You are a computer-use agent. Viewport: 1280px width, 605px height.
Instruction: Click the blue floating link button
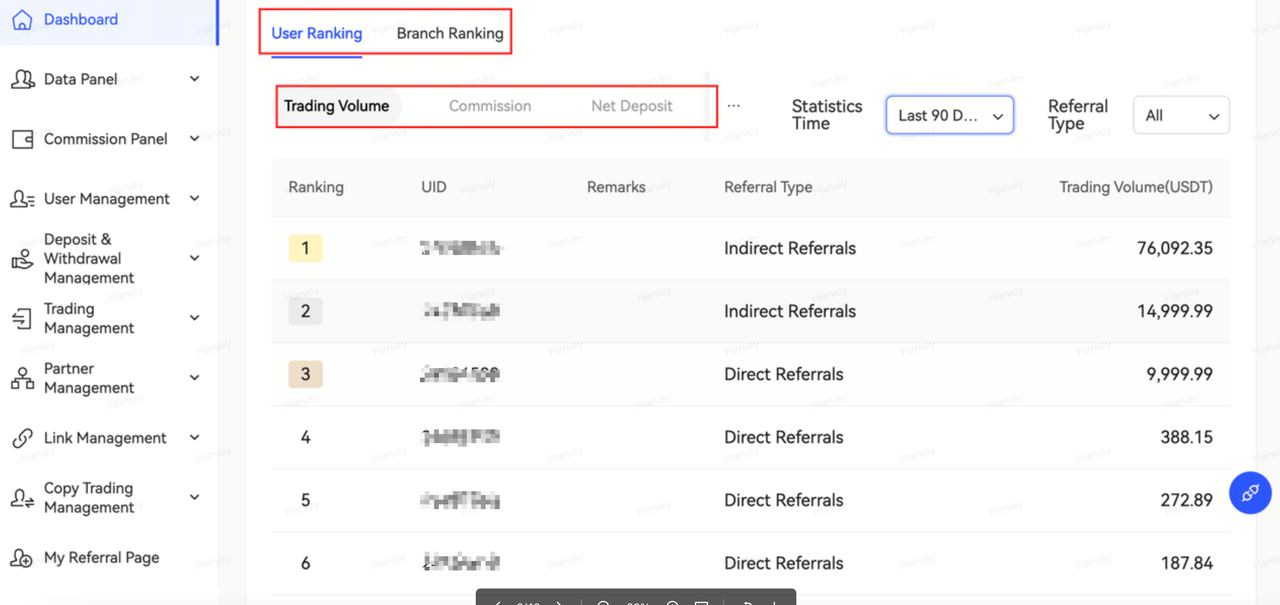1249,493
